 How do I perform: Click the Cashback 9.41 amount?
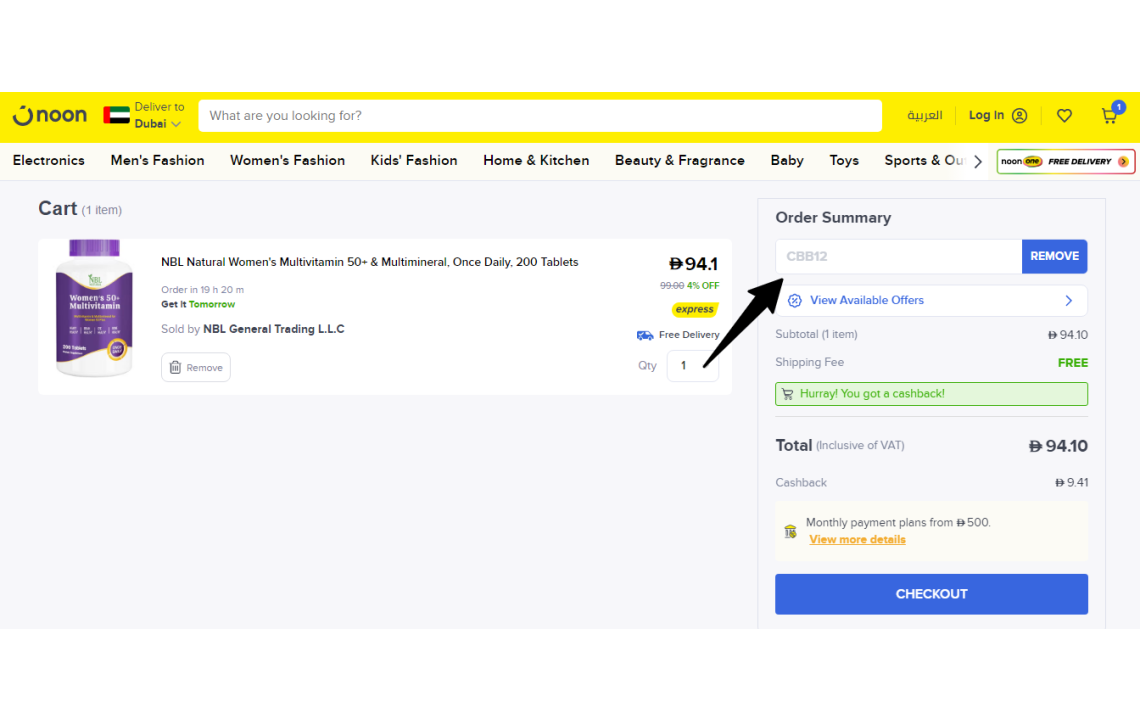1072,482
